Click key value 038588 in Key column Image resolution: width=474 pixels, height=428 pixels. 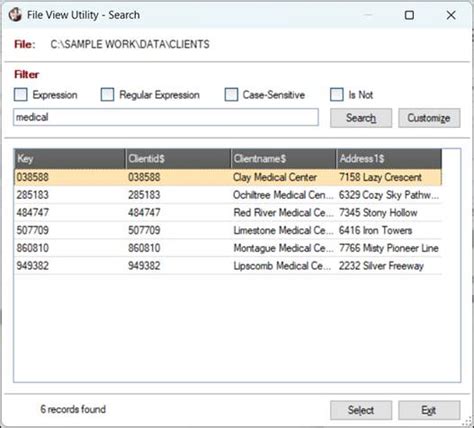[33, 177]
